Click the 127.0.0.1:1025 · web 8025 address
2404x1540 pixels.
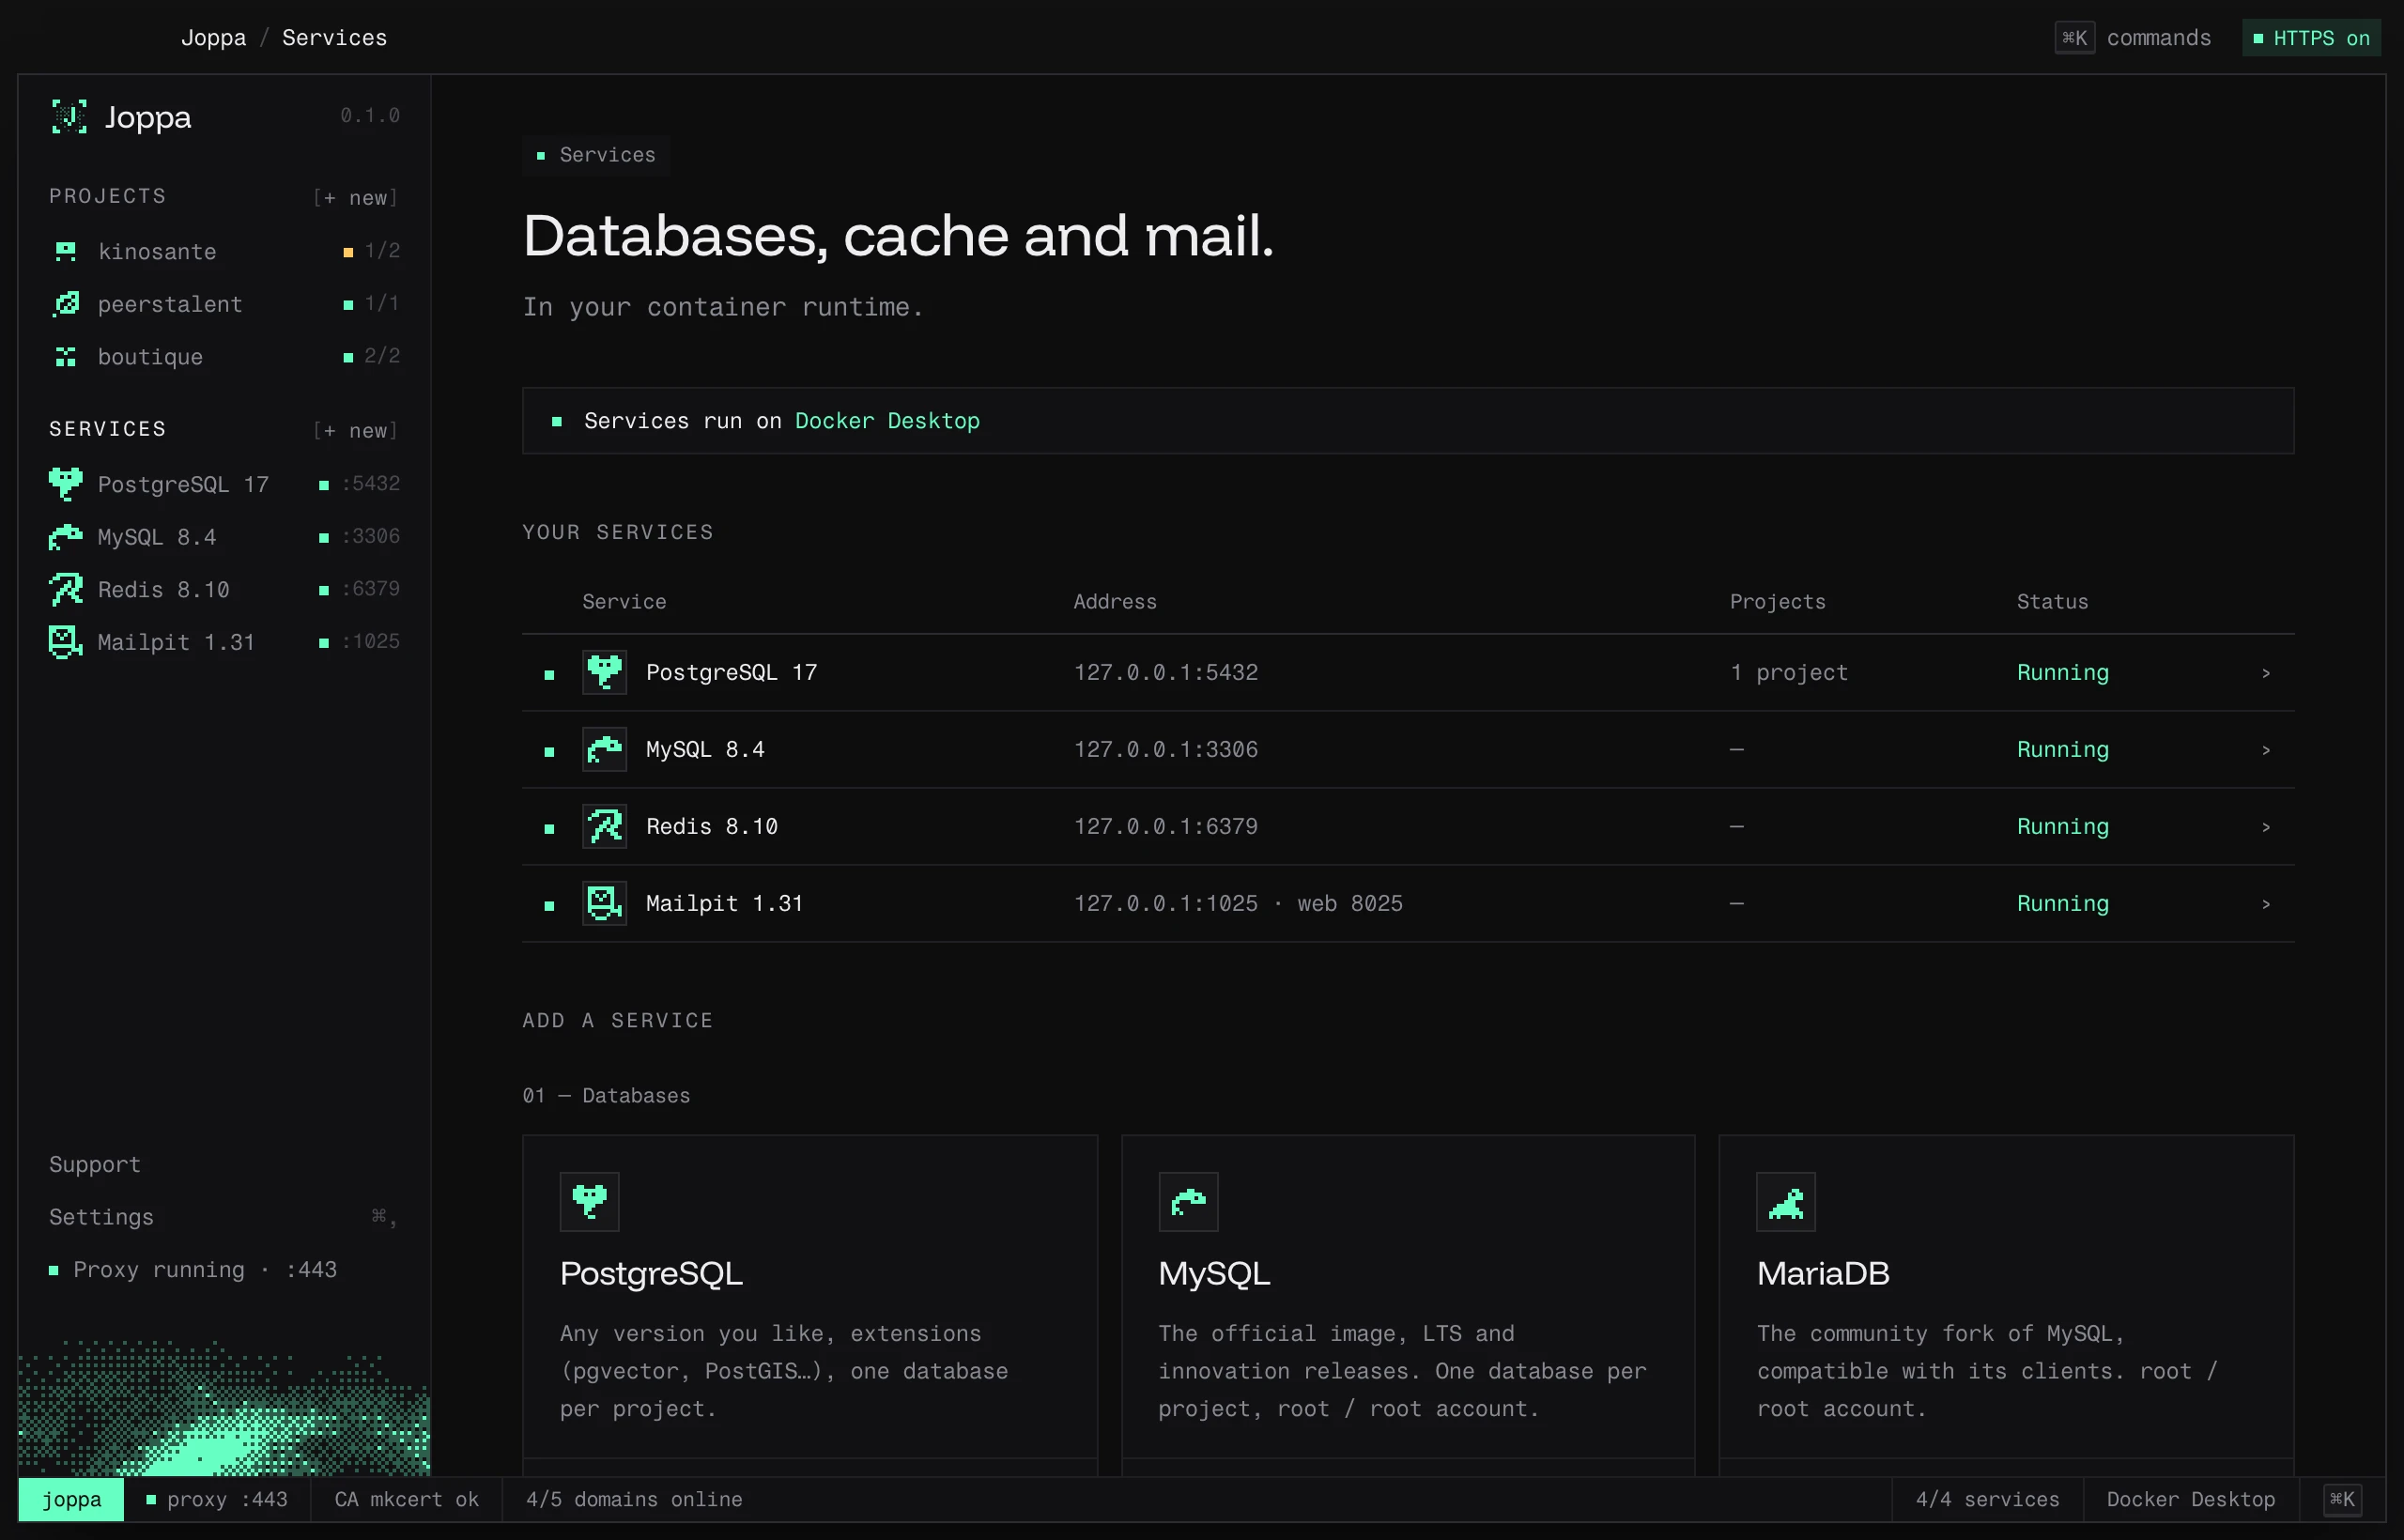tap(1238, 903)
